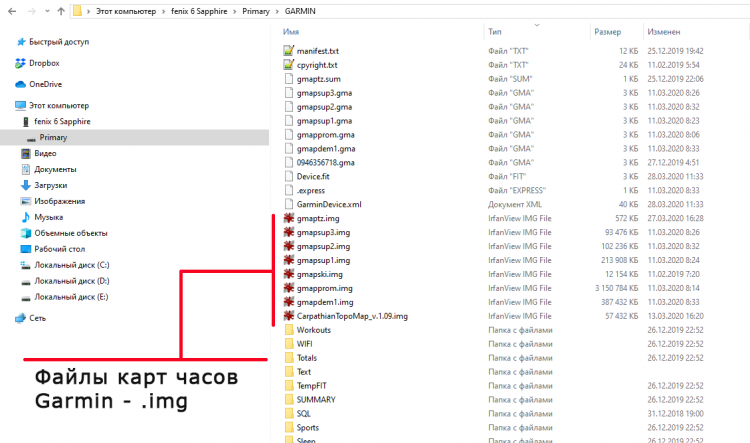Click the CarpathianTopoMap_v.1.09.img icon
This screenshot has width=750, height=443.
pyautogui.click(x=288, y=316)
